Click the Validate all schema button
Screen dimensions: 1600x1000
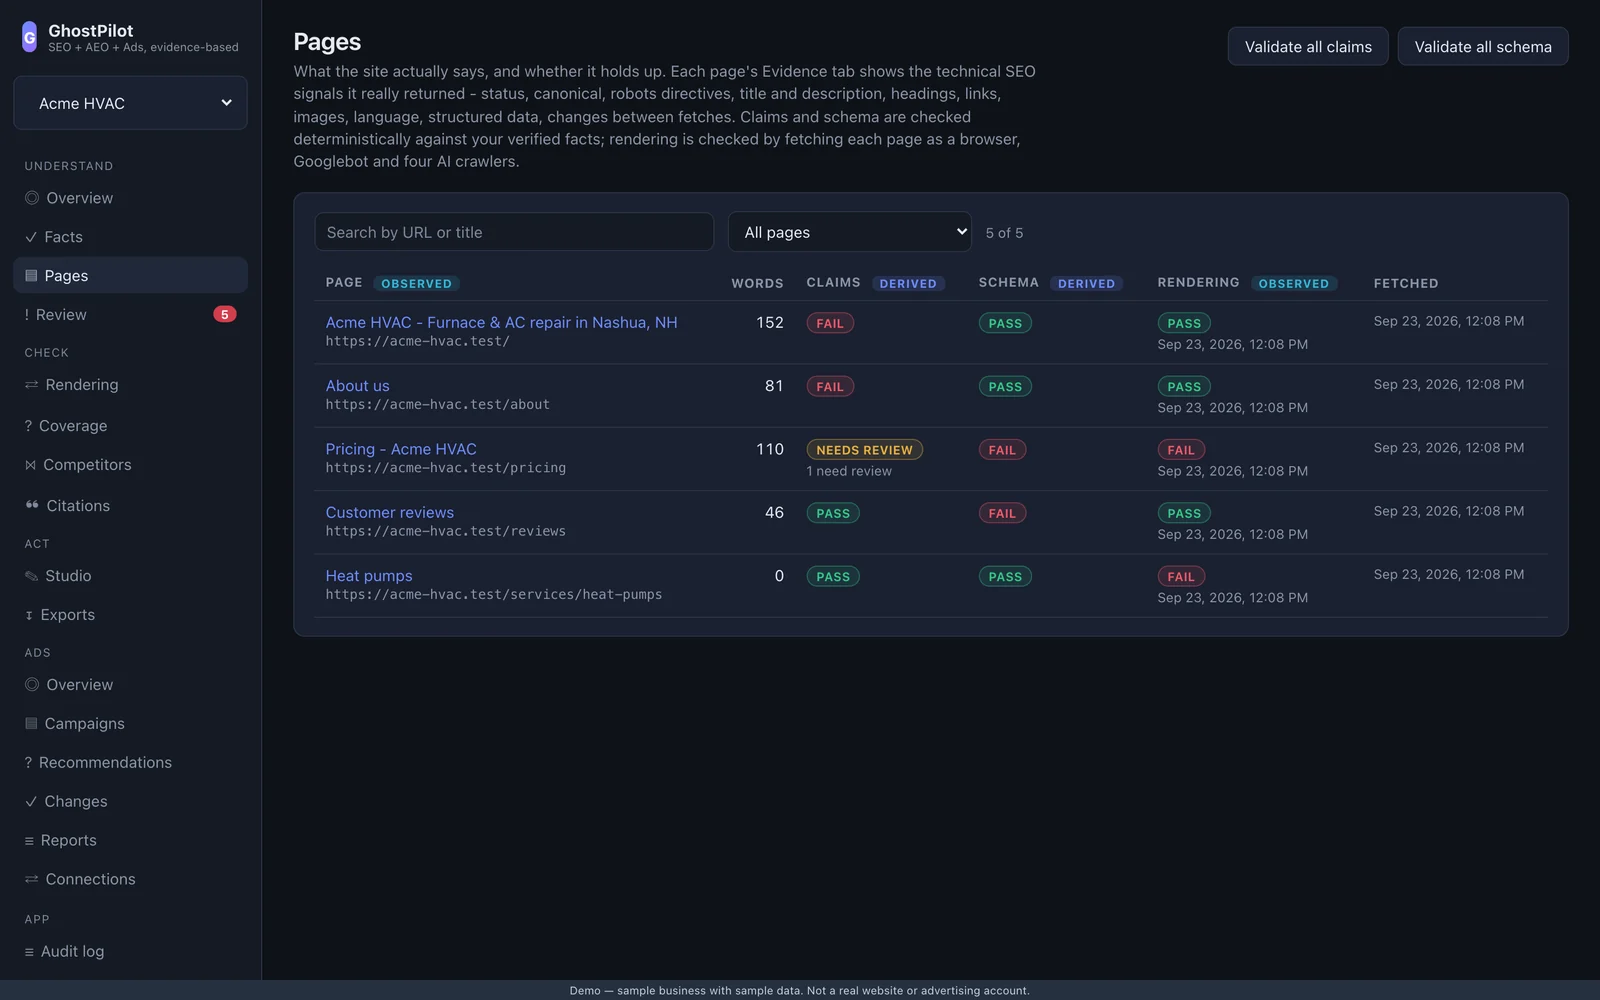(1483, 47)
